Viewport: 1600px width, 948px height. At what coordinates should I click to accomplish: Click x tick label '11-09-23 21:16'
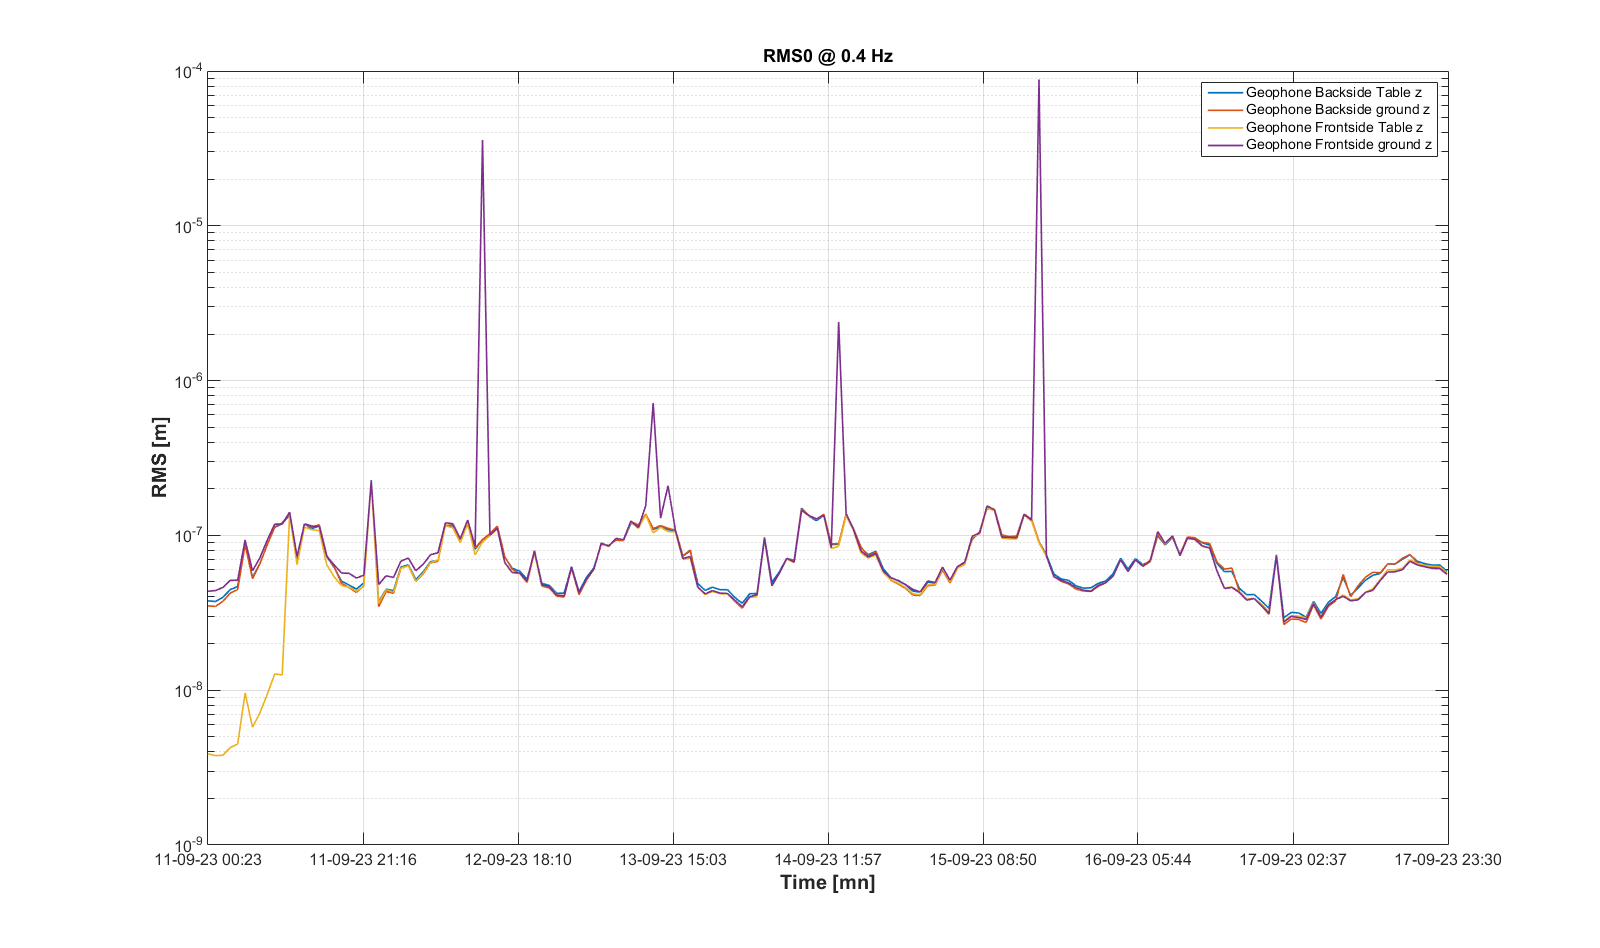click(363, 859)
